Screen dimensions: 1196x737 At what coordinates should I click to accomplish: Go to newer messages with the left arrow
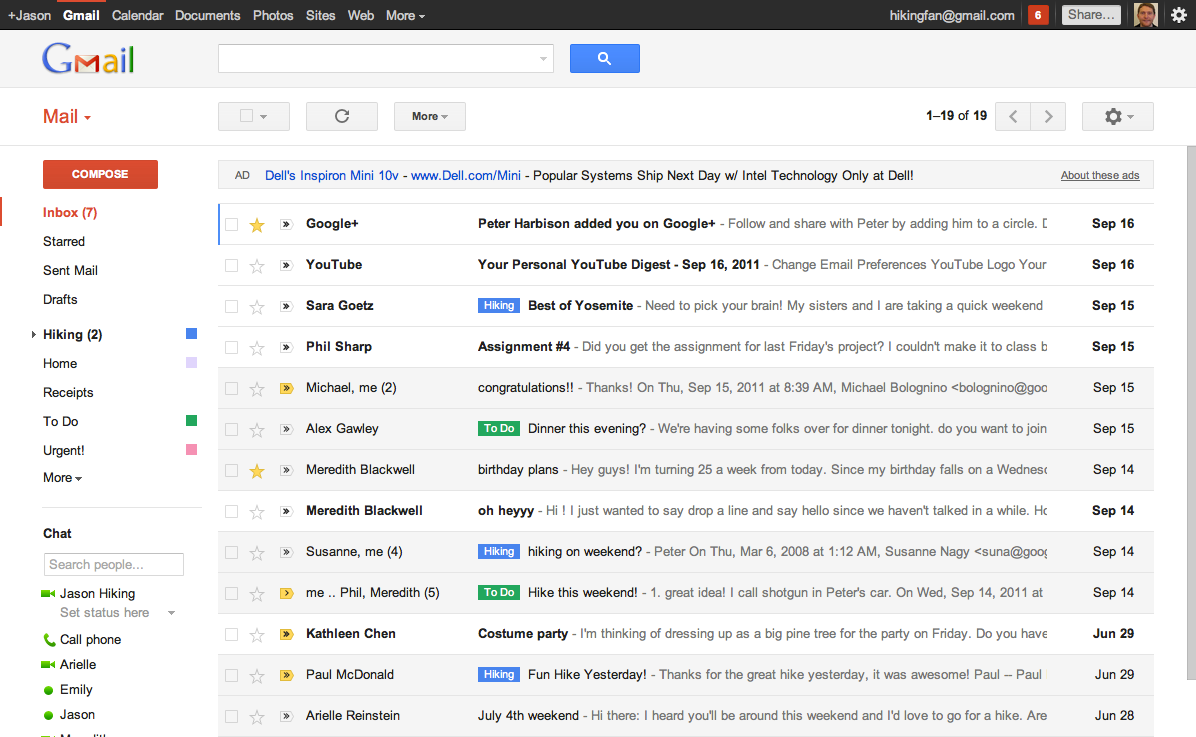[x=1013, y=116]
